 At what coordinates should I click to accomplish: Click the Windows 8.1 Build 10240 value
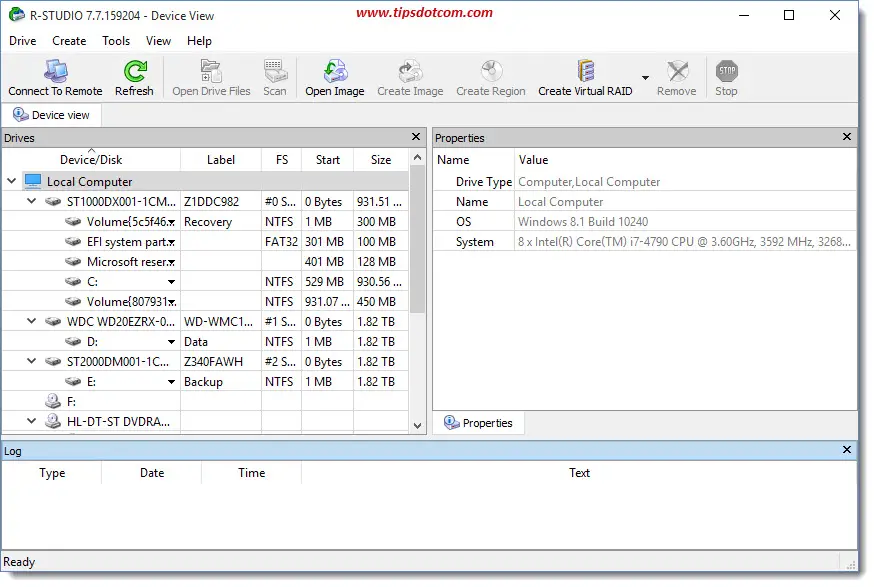[583, 222]
